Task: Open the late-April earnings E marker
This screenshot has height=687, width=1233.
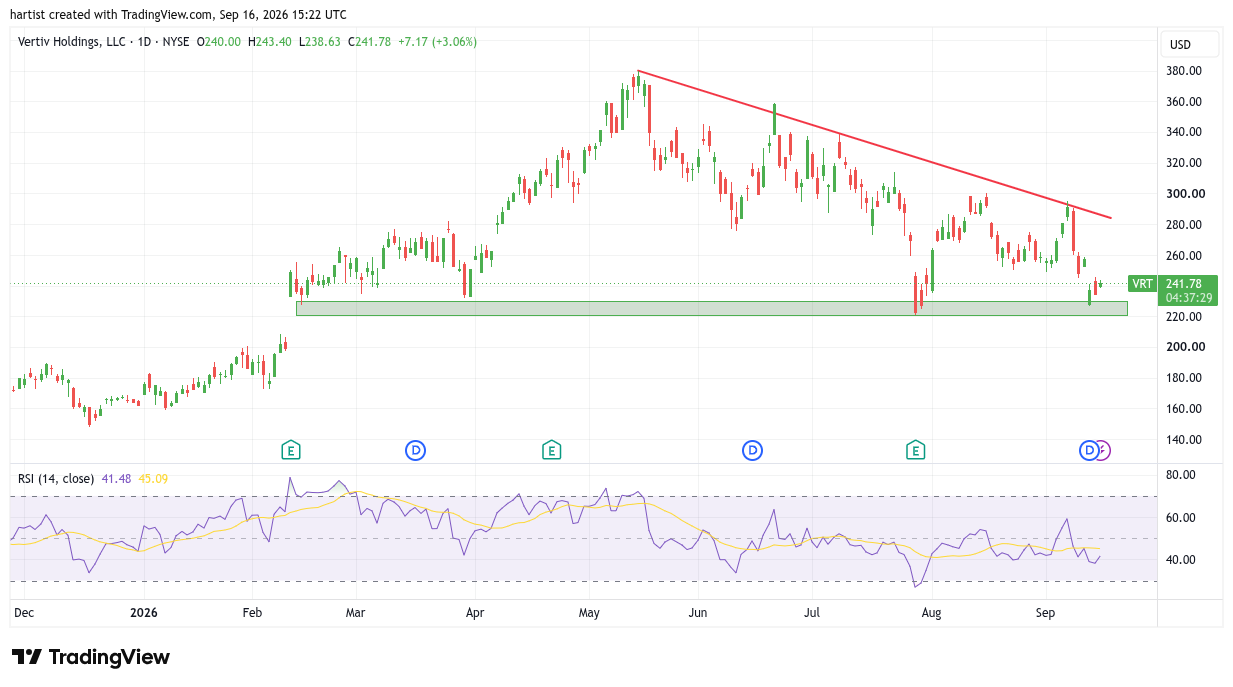Action: [x=551, y=451]
